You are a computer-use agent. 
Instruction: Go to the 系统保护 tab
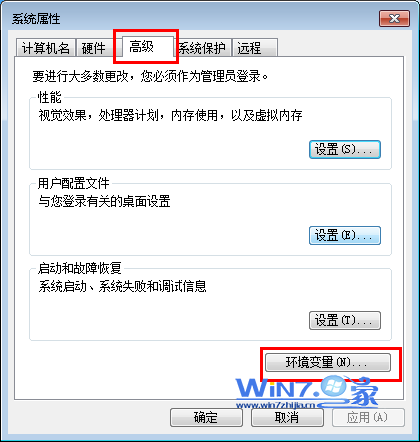click(202, 48)
